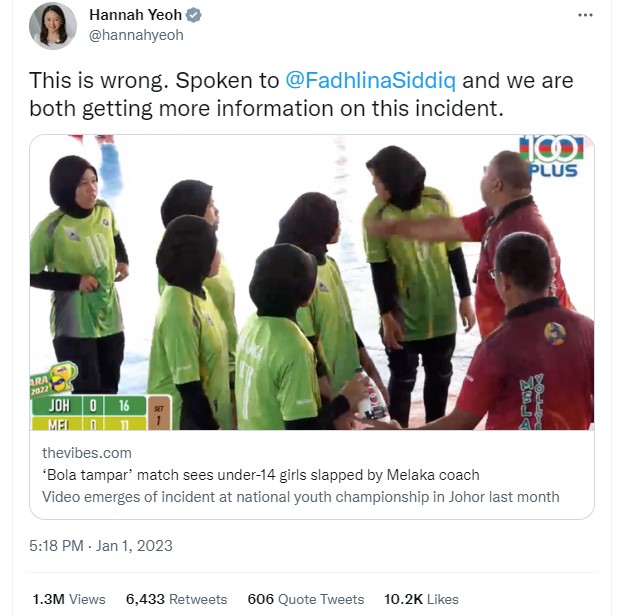Open the volleyball incident preview image

[x=312, y=282]
